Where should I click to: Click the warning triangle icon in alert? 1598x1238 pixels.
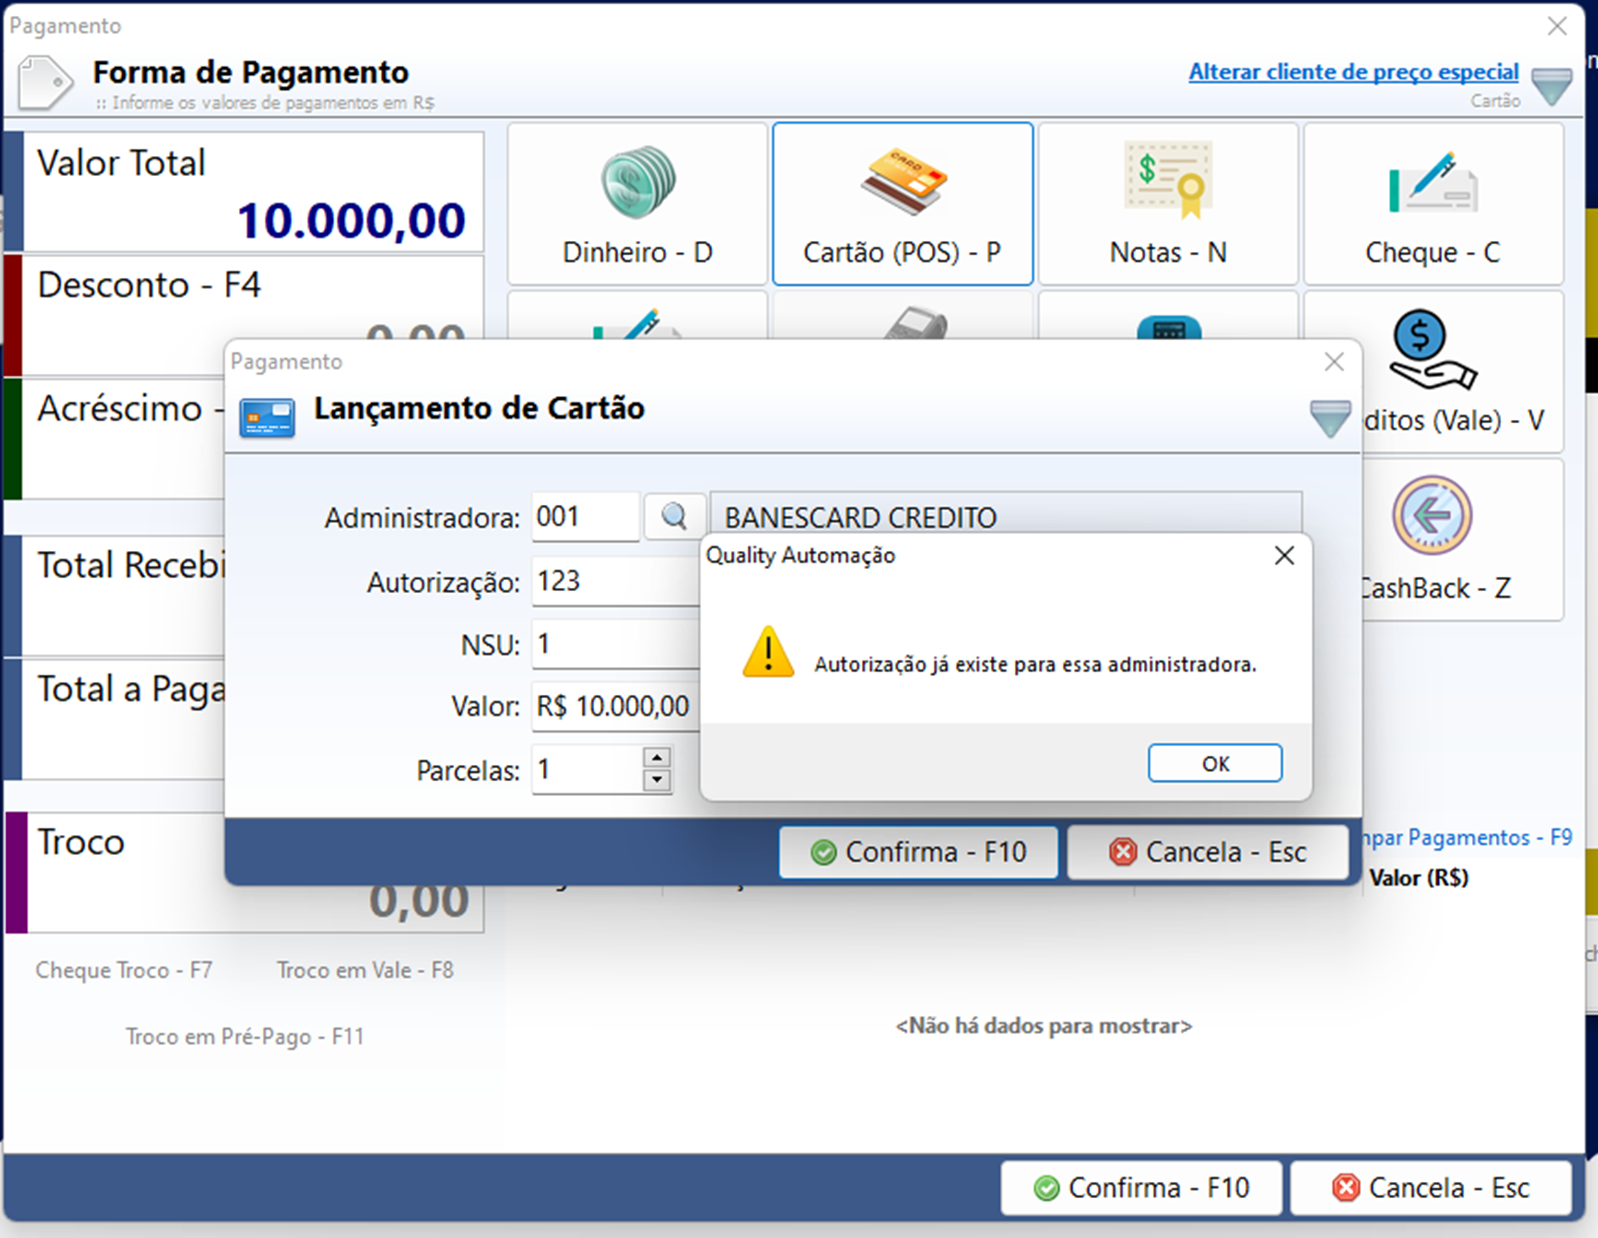tap(768, 653)
